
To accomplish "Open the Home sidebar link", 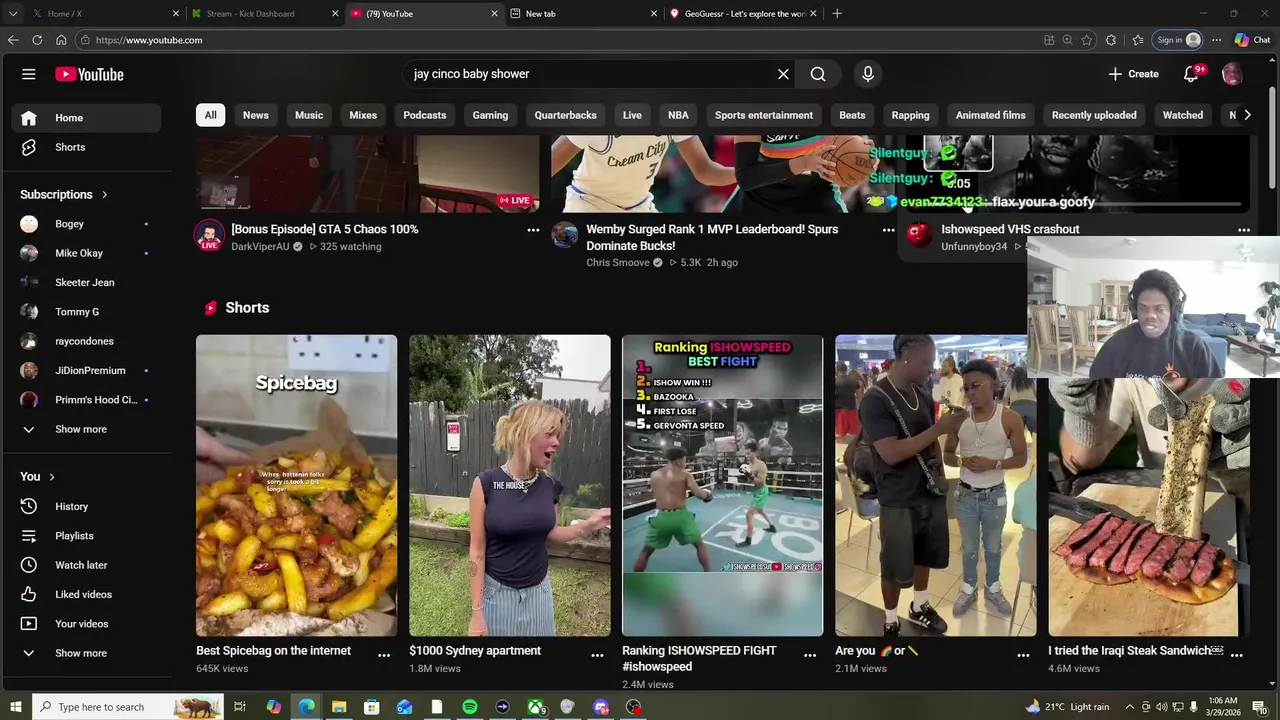I will [x=86, y=118].
